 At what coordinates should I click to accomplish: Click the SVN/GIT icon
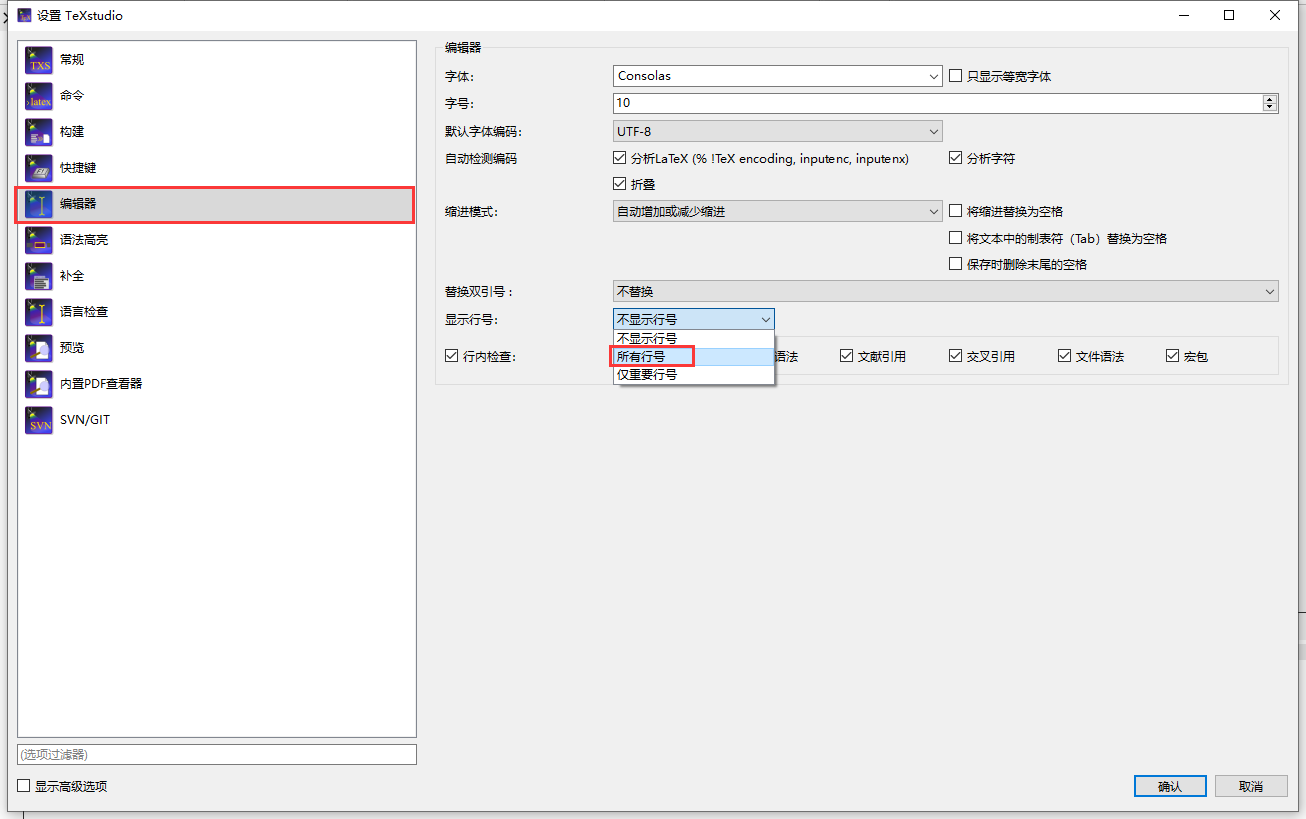coord(39,420)
